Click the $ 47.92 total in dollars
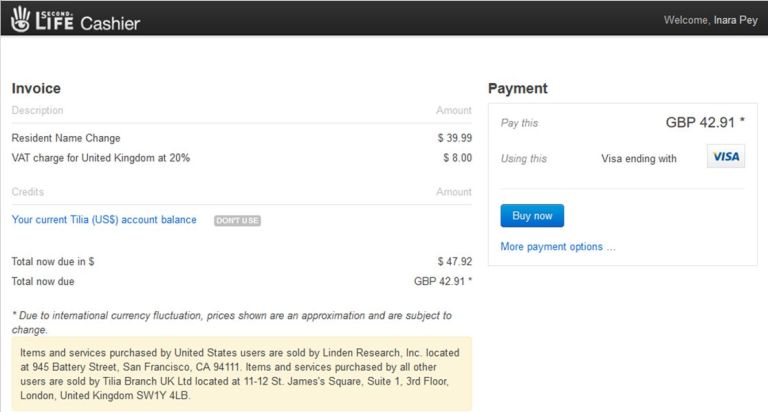Screen dimensions: 768x412 [454, 262]
